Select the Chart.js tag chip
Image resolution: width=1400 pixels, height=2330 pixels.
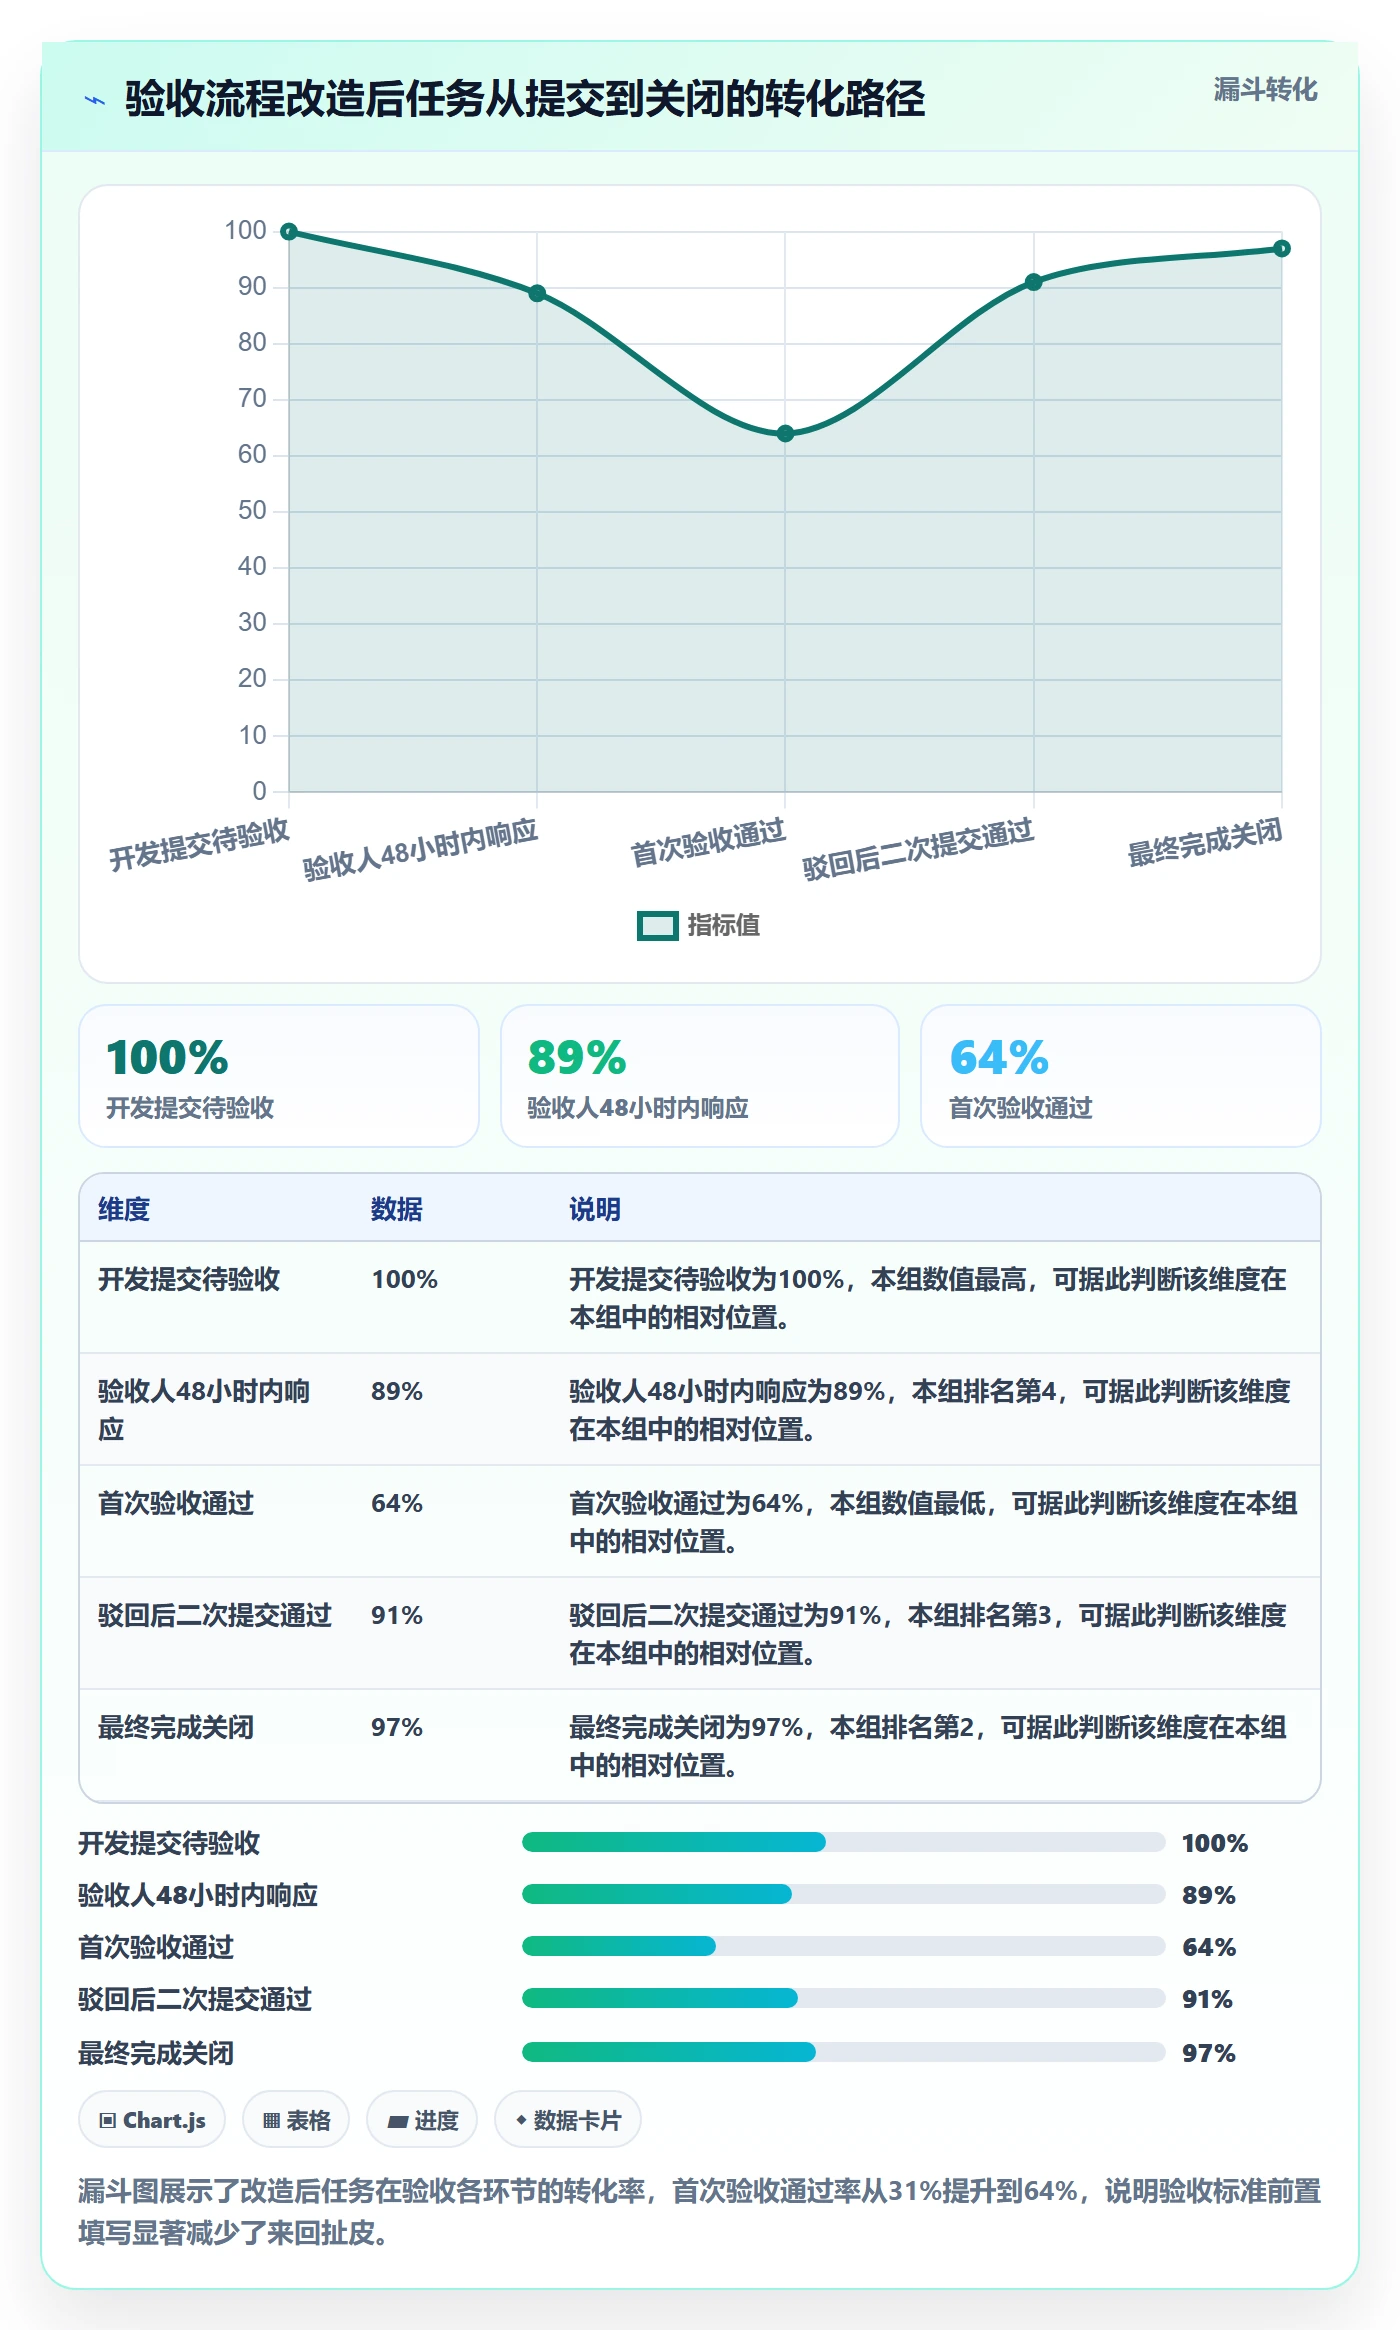(152, 2120)
